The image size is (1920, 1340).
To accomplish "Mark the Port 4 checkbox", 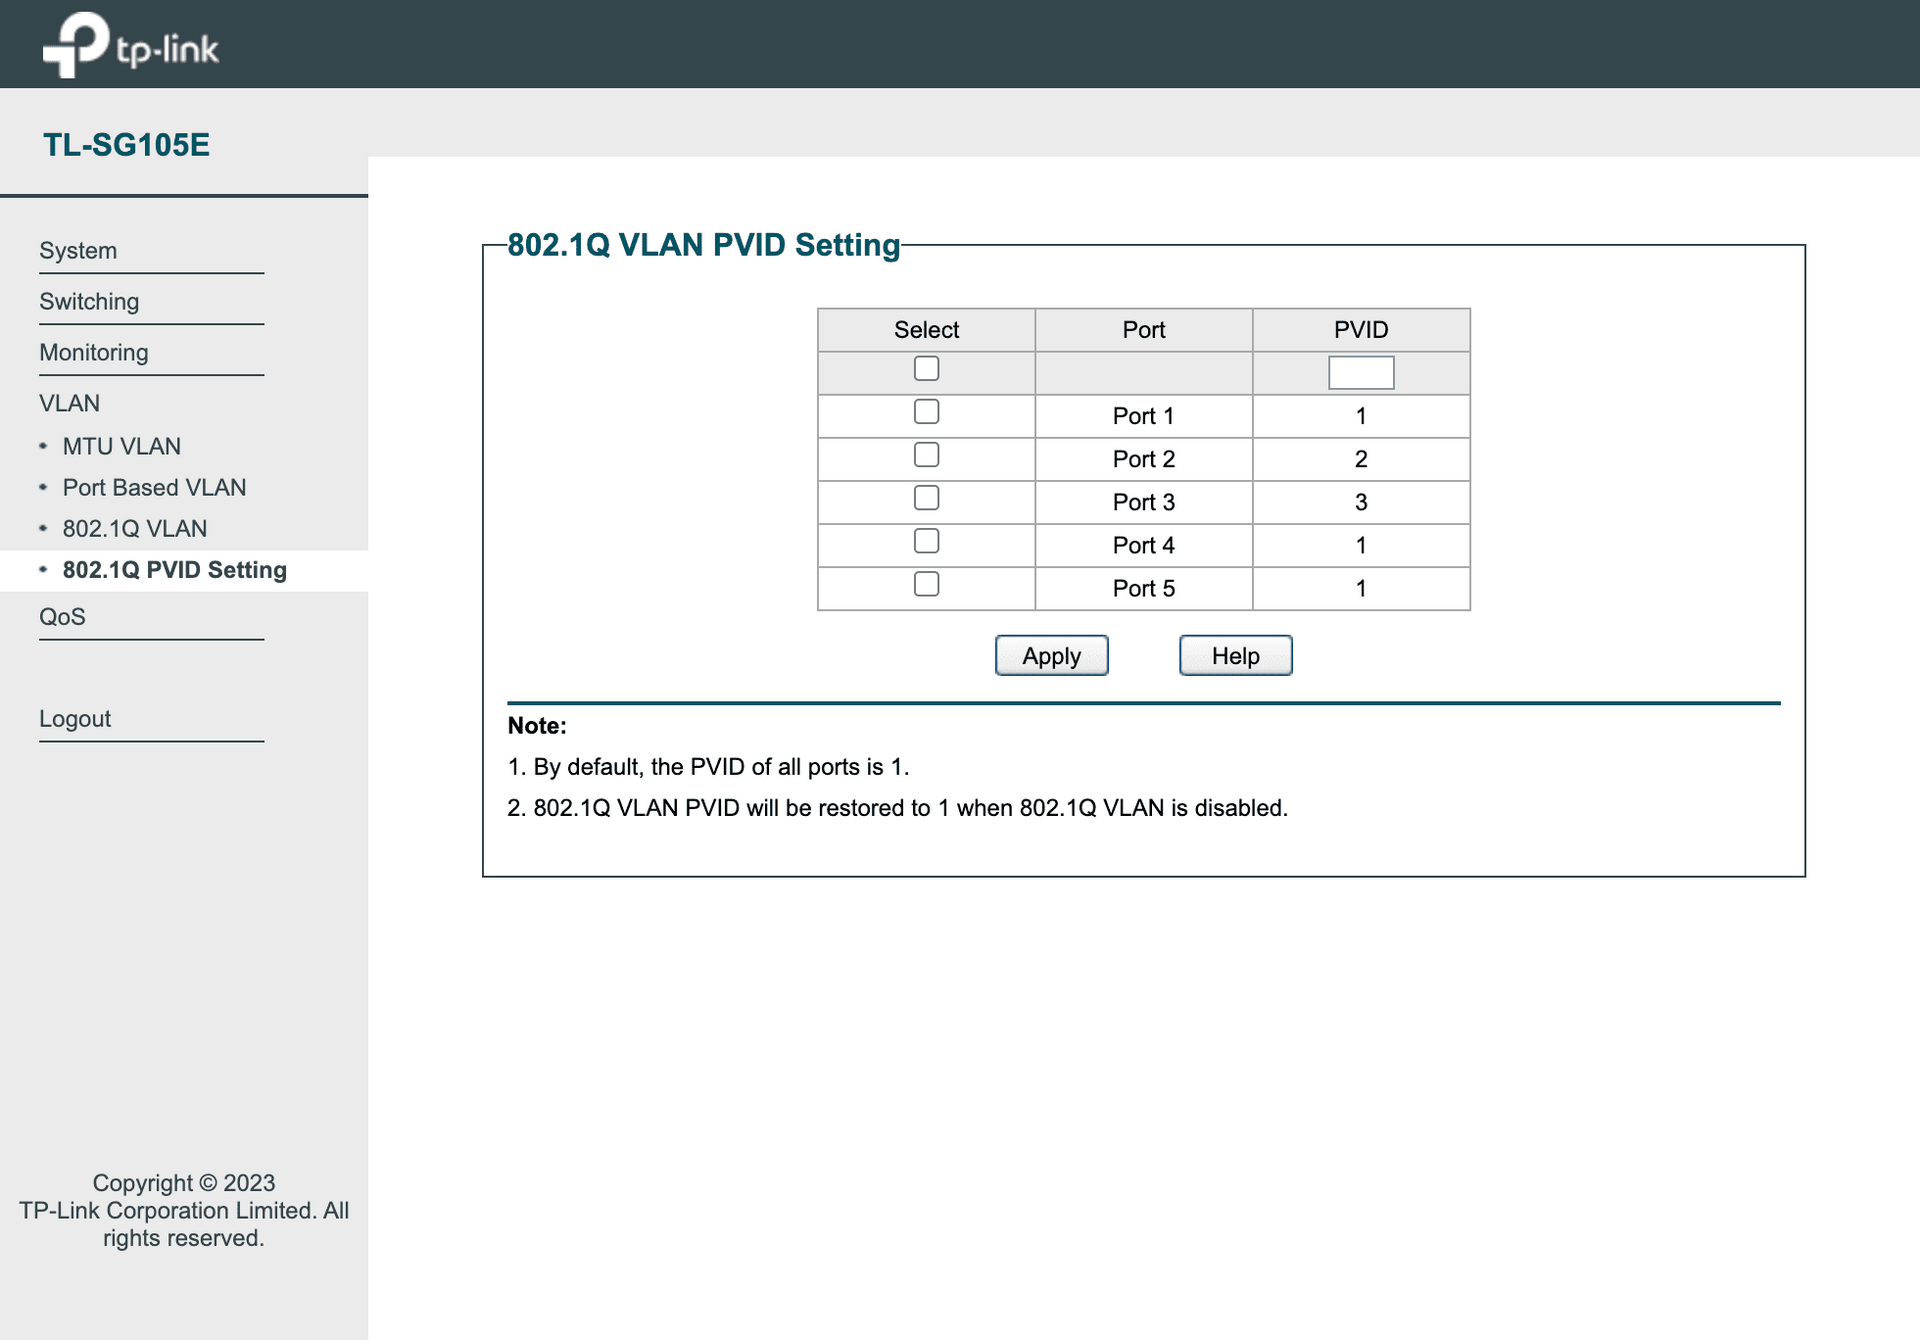I will point(926,541).
